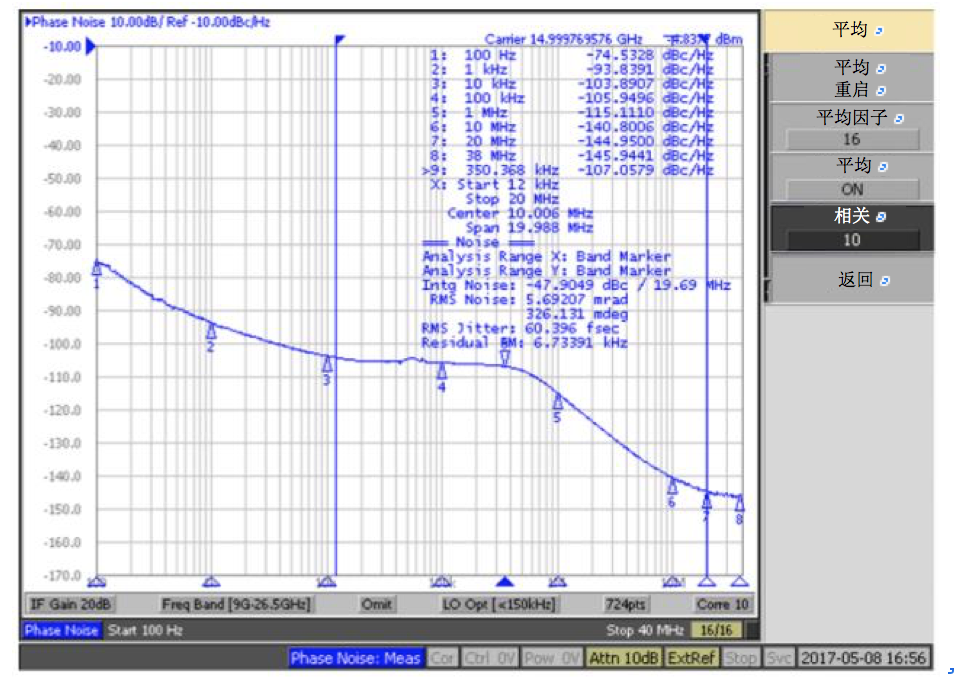Click the 724pts indicator
This screenshot has height=682, width=960.
point(625,604)
